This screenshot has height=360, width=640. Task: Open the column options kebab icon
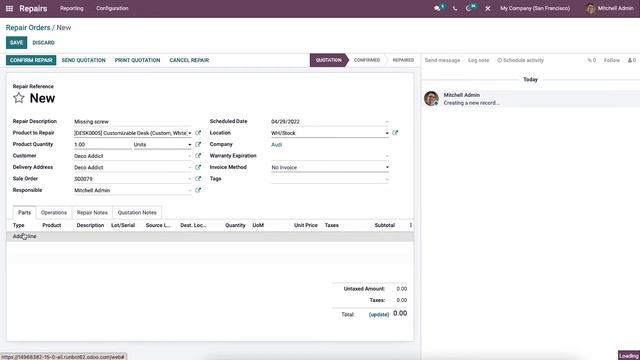[411, 225]
